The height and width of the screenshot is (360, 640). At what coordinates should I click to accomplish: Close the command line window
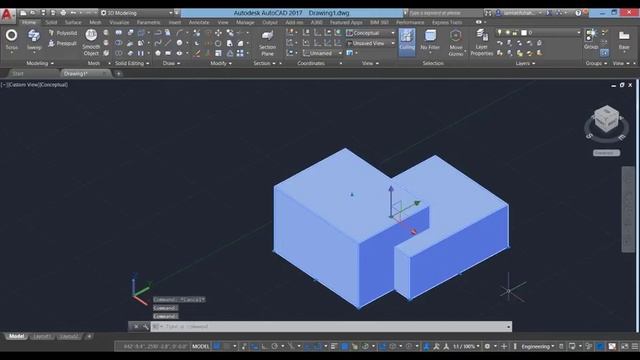136,327
